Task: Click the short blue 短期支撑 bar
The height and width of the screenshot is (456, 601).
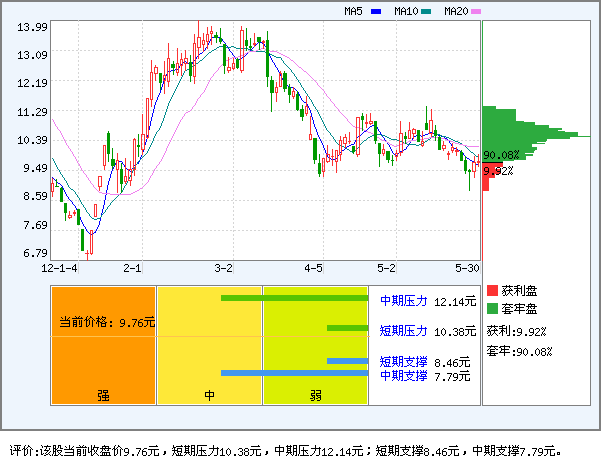Action: [x=347, y=361]
